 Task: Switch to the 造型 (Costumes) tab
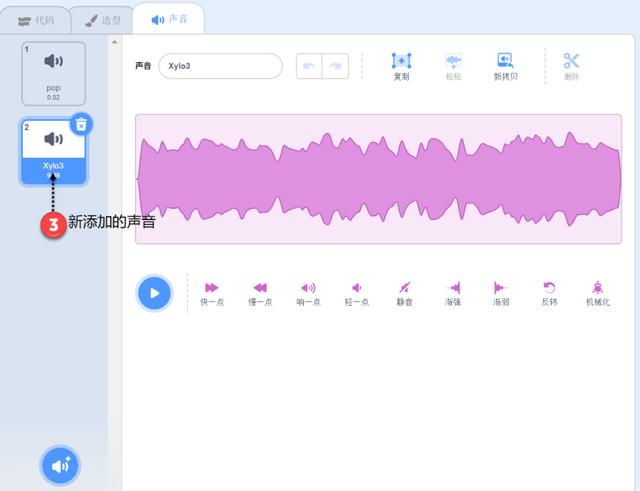[x=102, y=20]
